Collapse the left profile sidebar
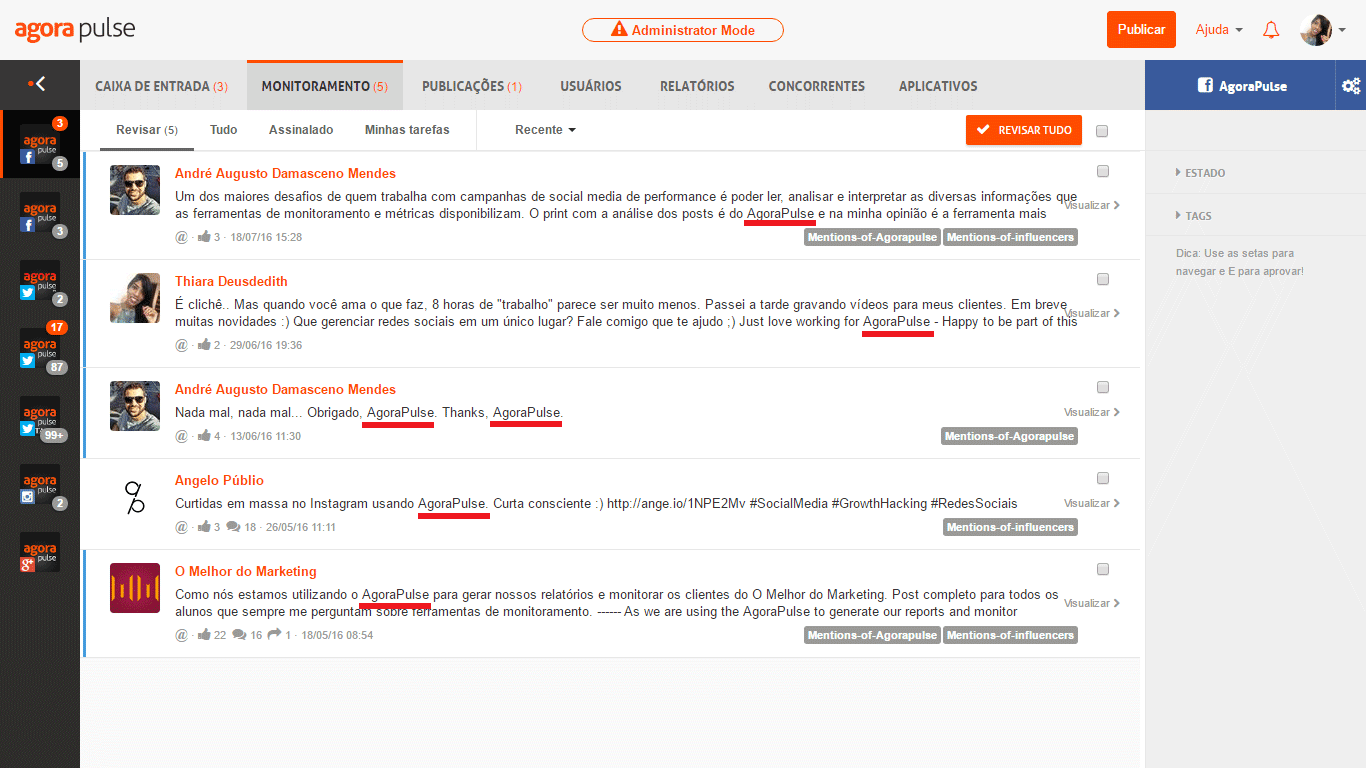This screenshot has height=768, width=1366. point(38,84)
